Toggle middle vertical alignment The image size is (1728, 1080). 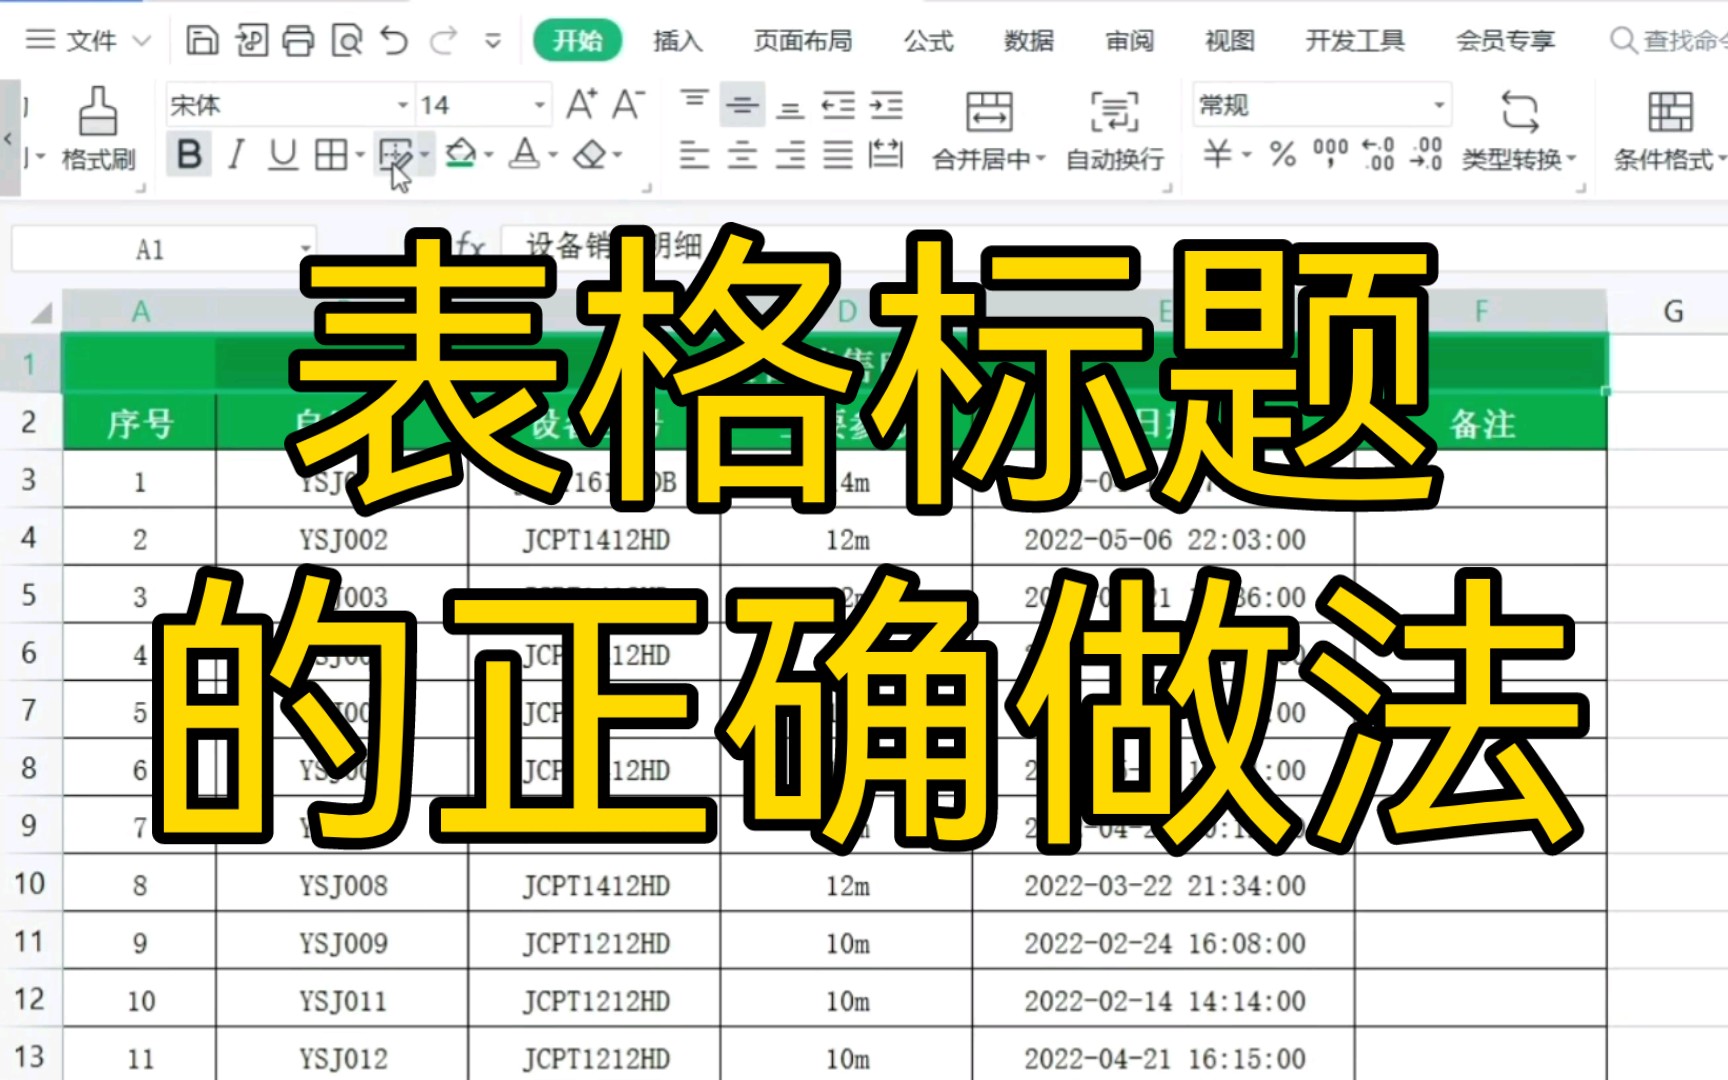[x=742, y=104]
